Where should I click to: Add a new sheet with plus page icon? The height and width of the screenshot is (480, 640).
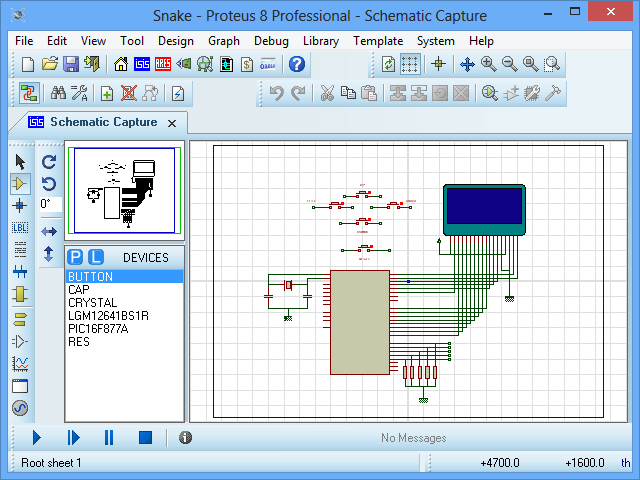pos(107,93)
